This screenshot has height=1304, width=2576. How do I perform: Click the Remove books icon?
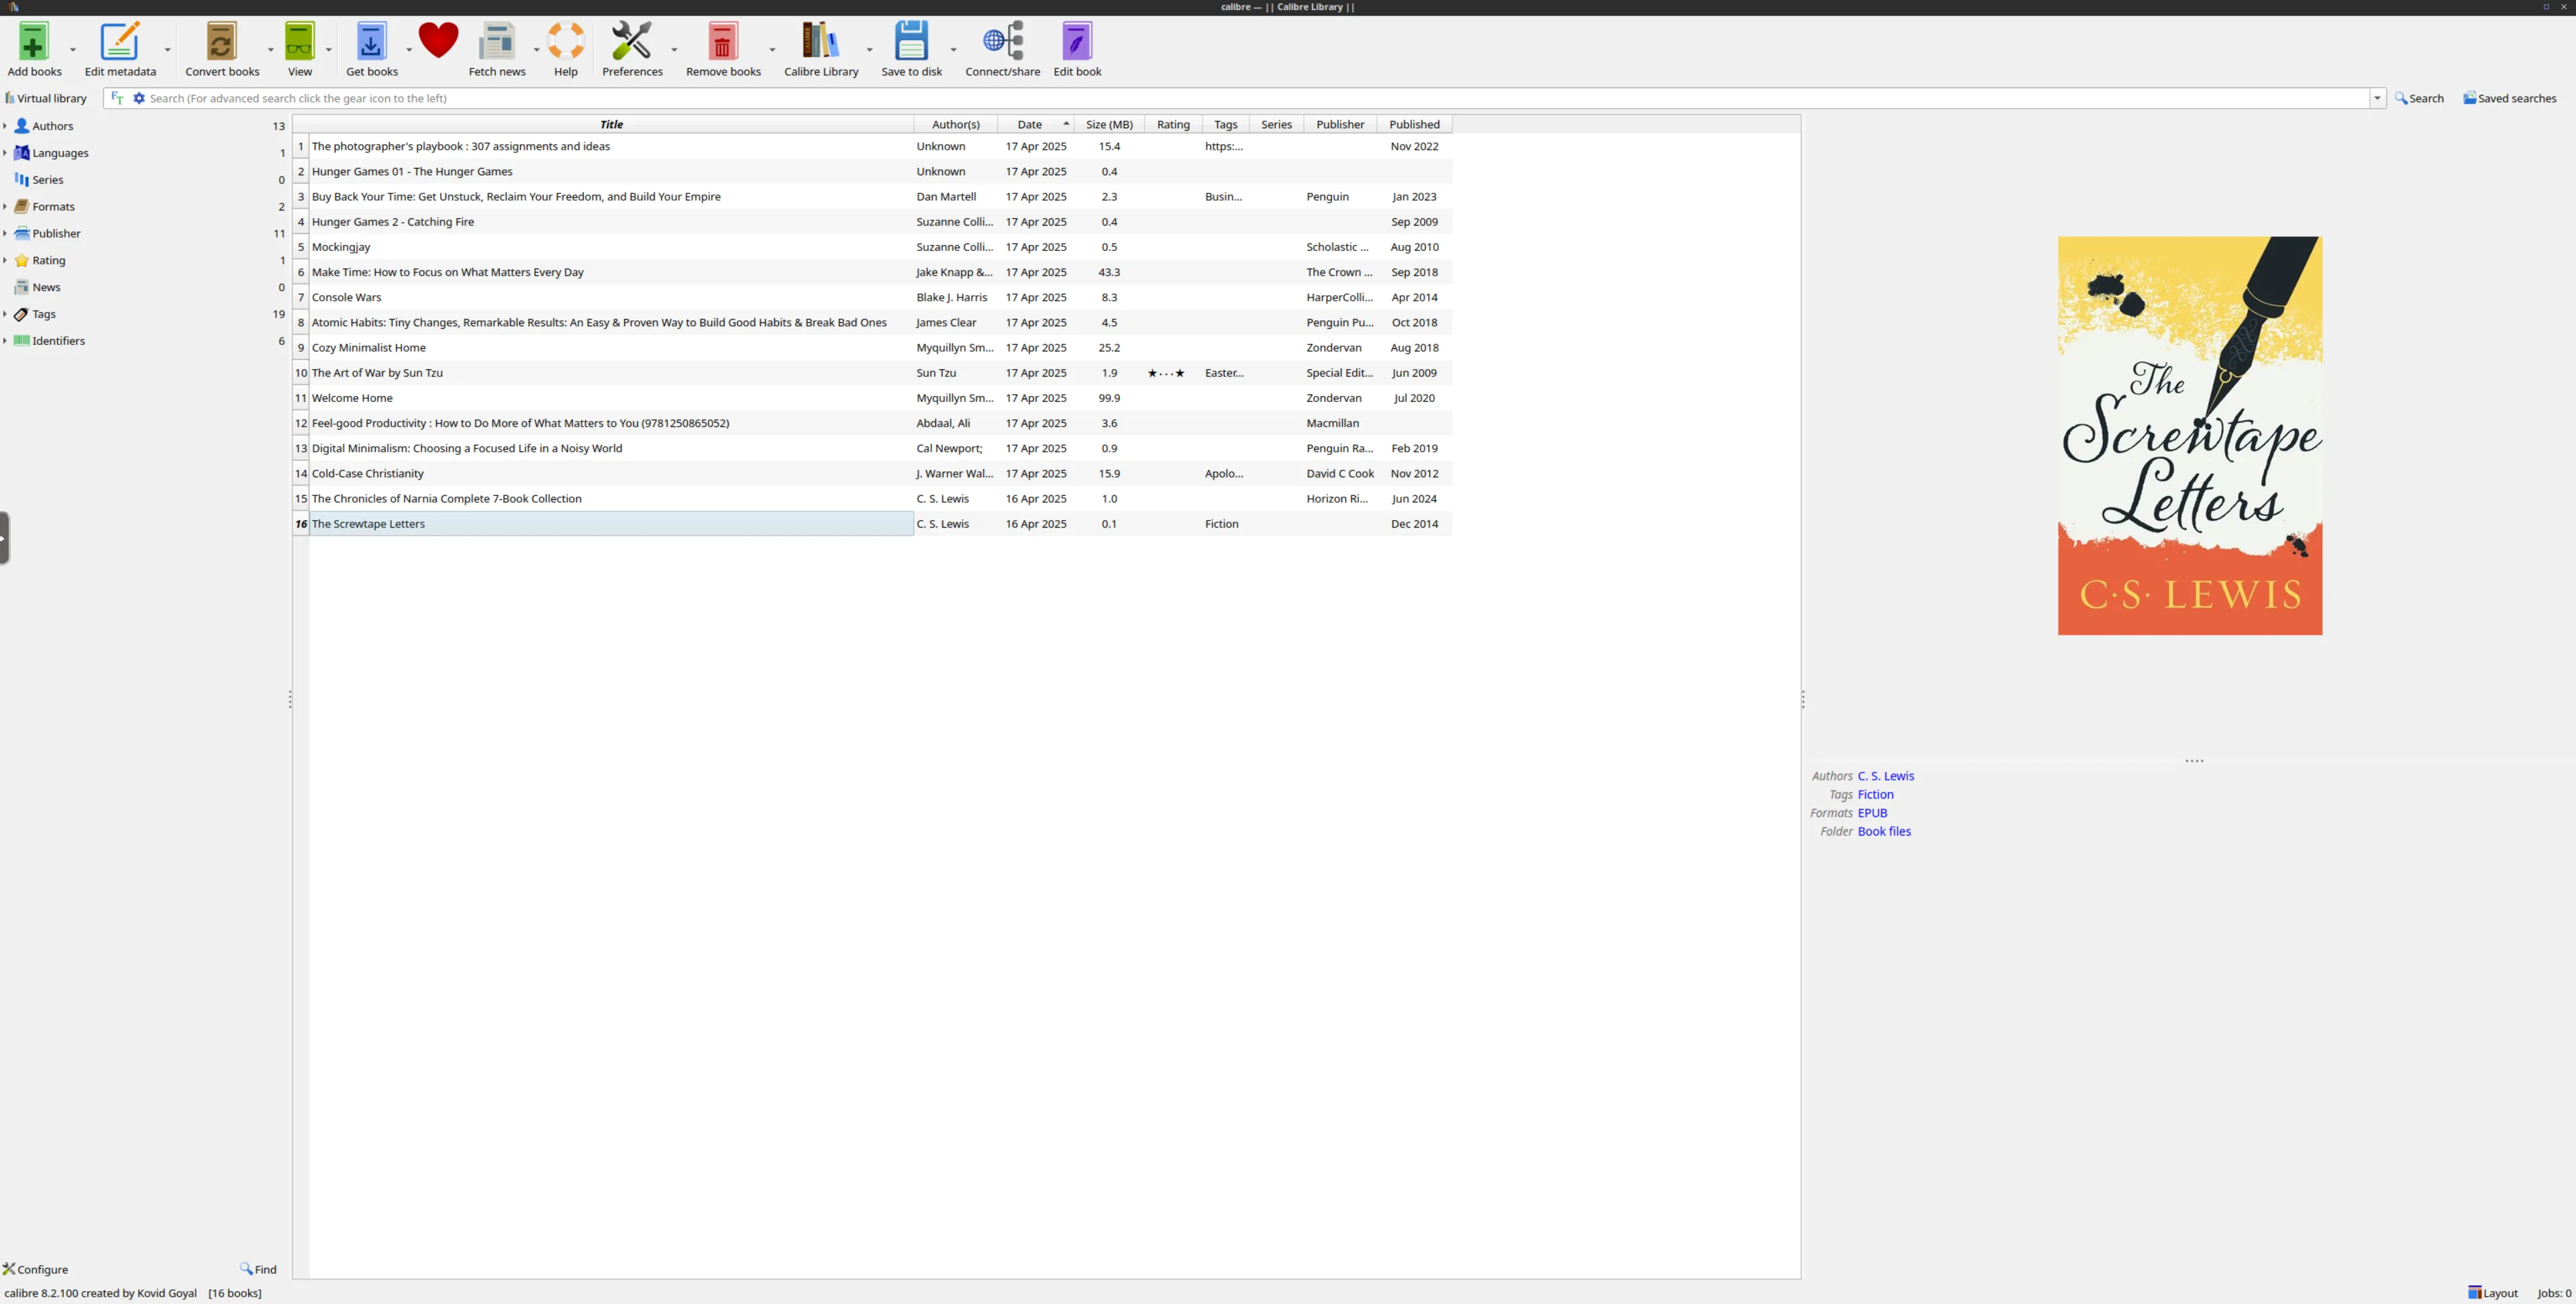click(722, 42)
